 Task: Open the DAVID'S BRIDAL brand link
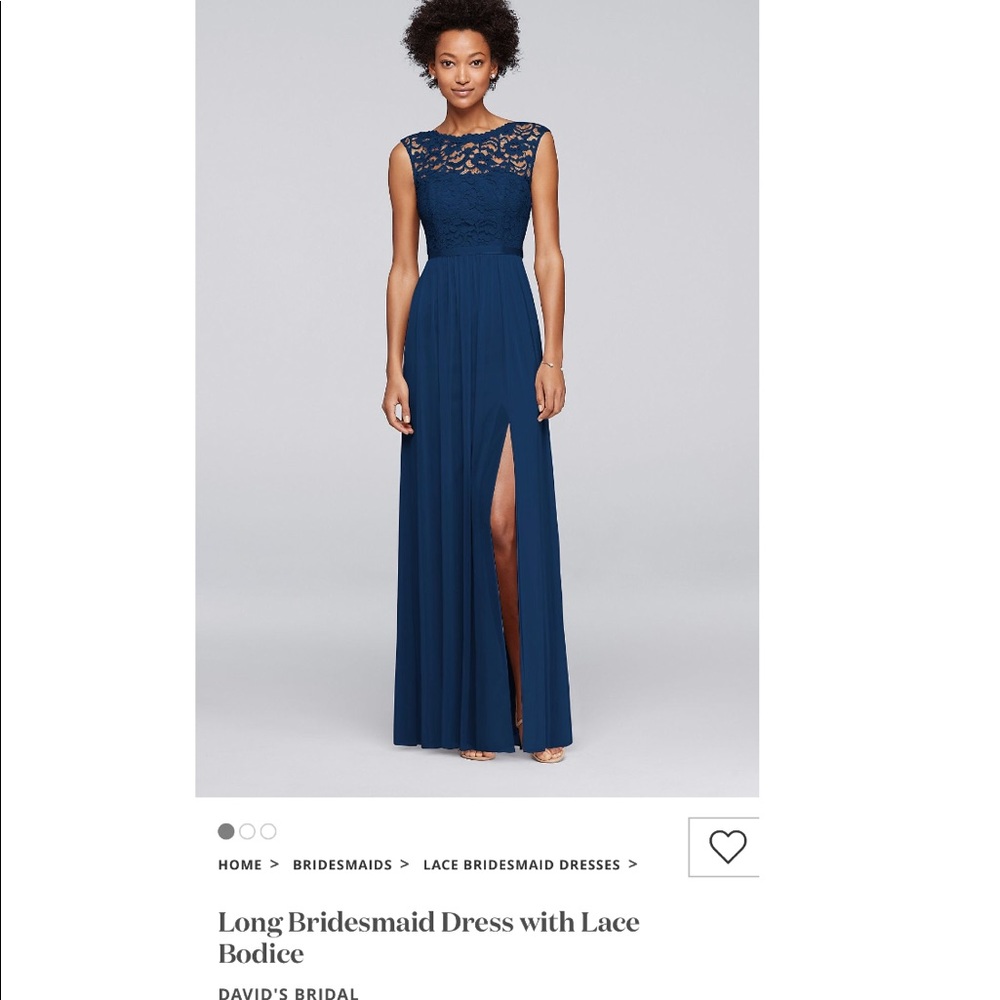tap(288, 992)
